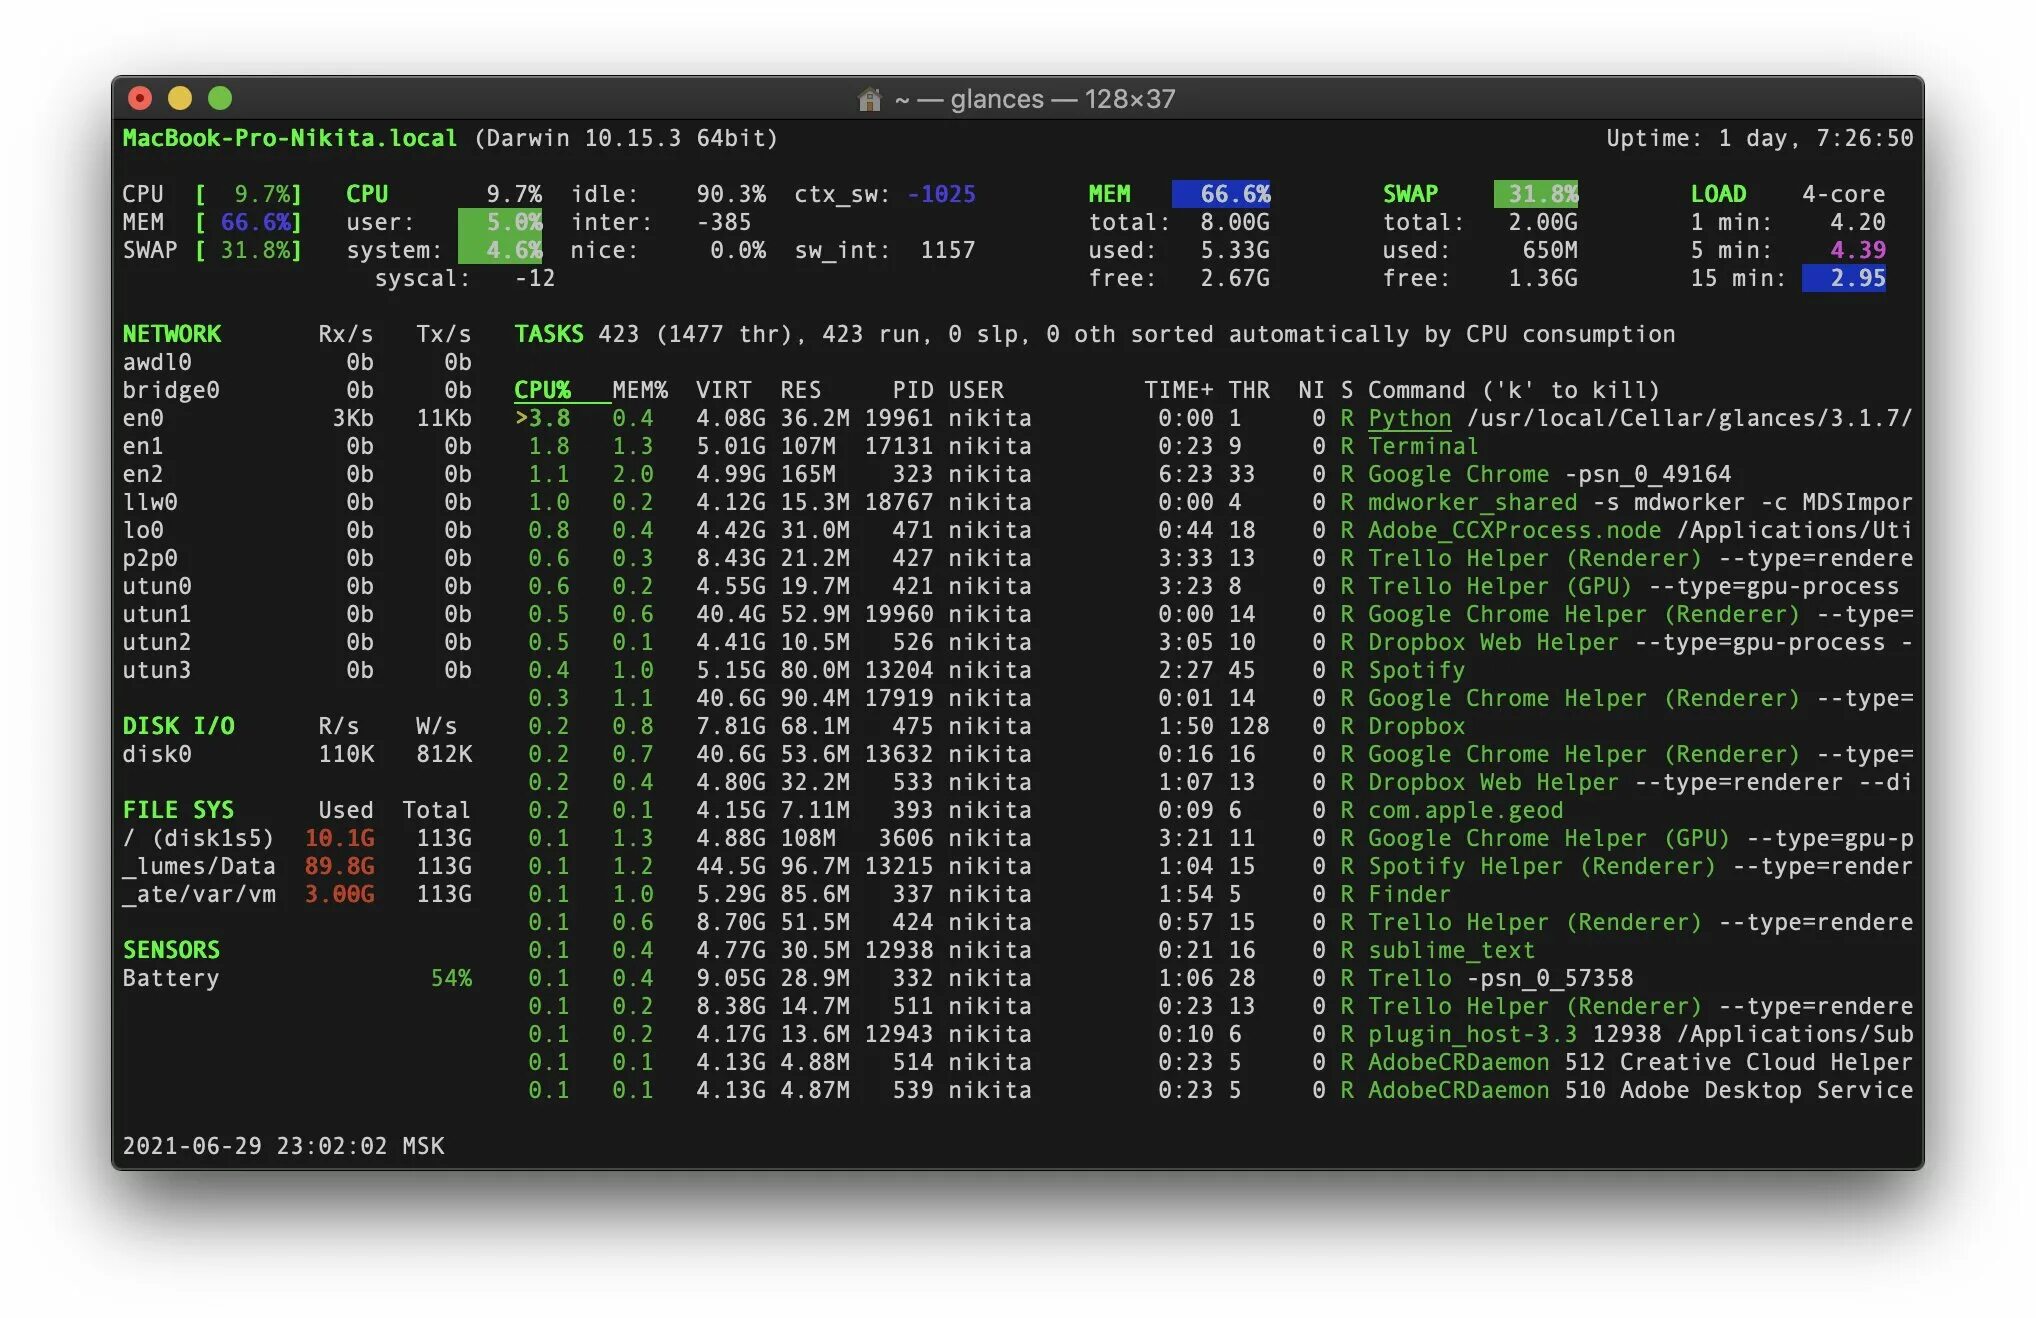This screenshot has height=1318, width=2036.
Task: Click the blue MEM 66.6% highlighted value
Action: coord(1221,194)
